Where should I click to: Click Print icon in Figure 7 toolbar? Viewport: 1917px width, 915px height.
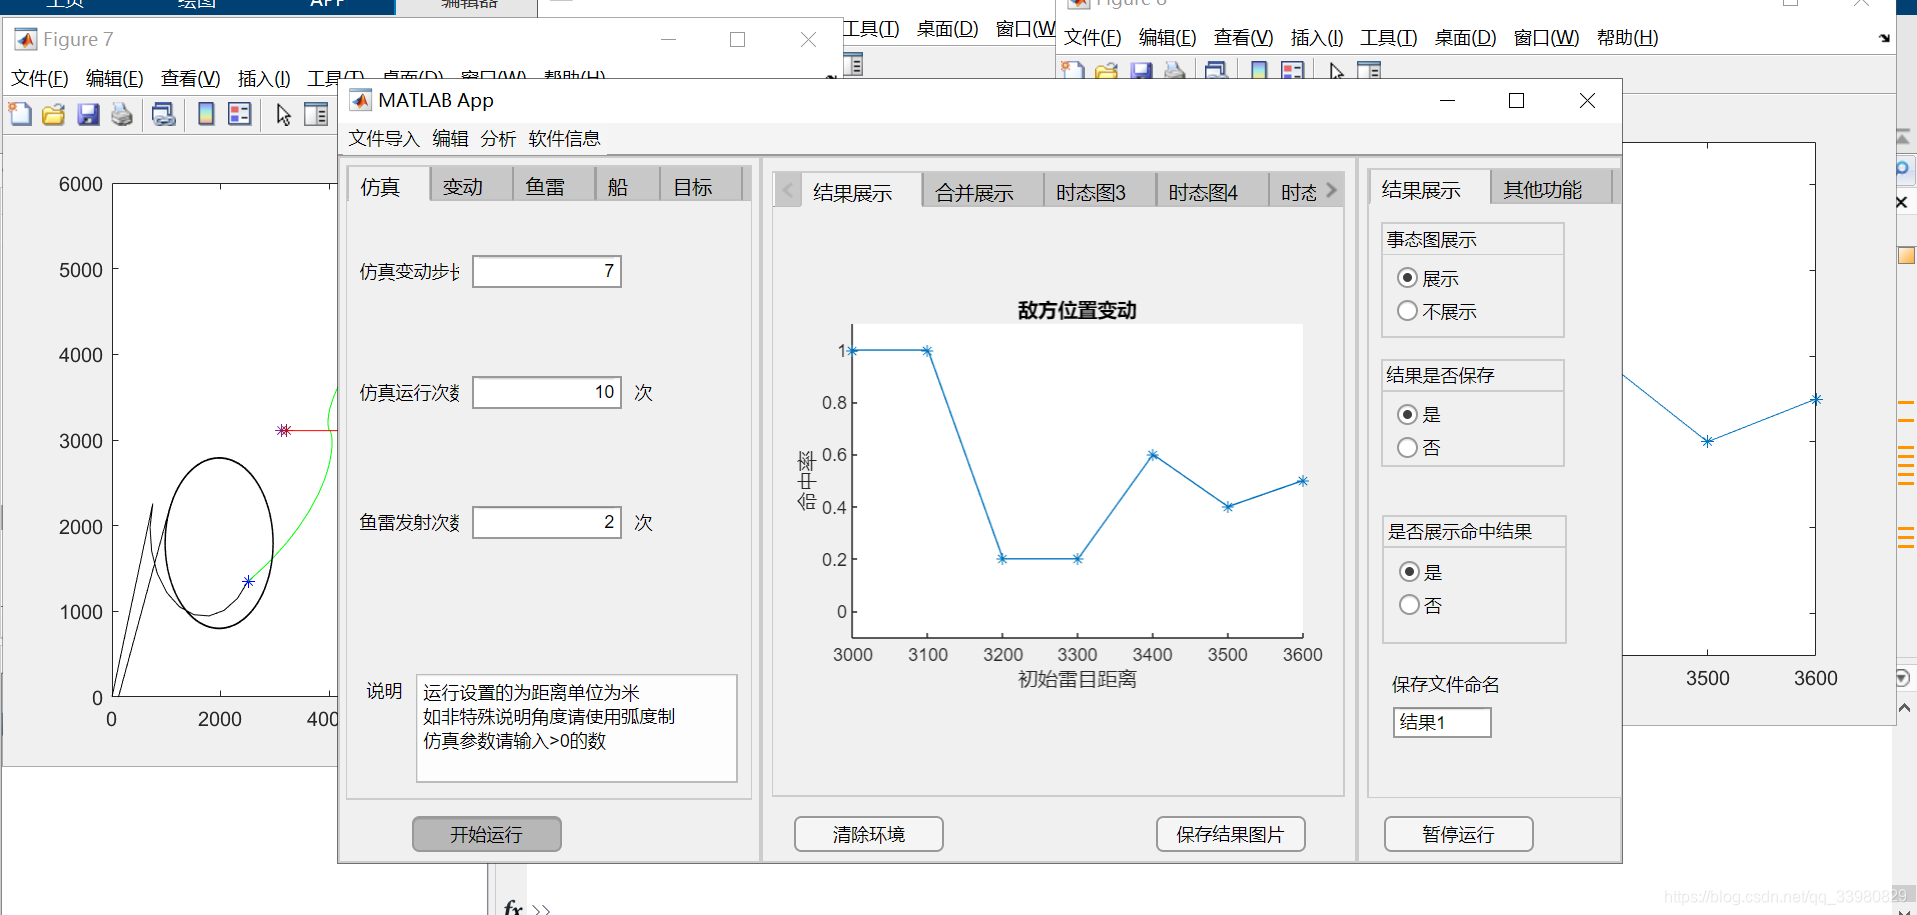(122, 114)
